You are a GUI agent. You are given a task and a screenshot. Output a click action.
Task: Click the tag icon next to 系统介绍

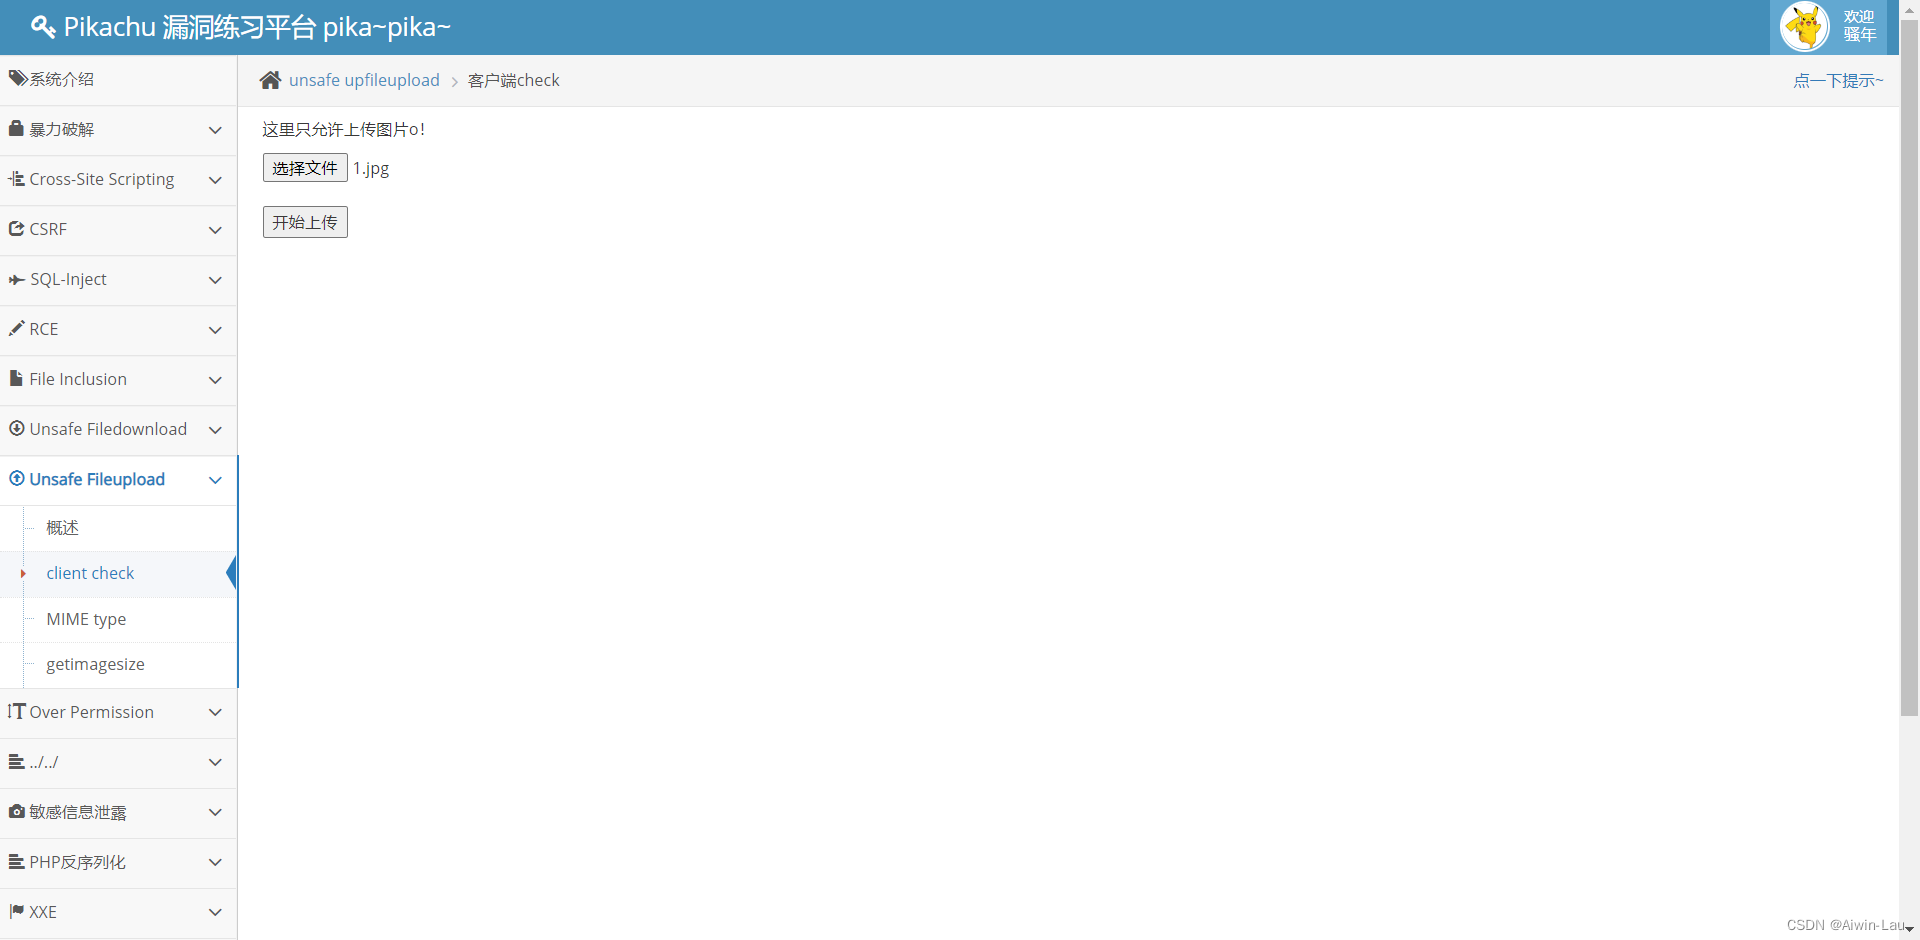pos(17,78)
